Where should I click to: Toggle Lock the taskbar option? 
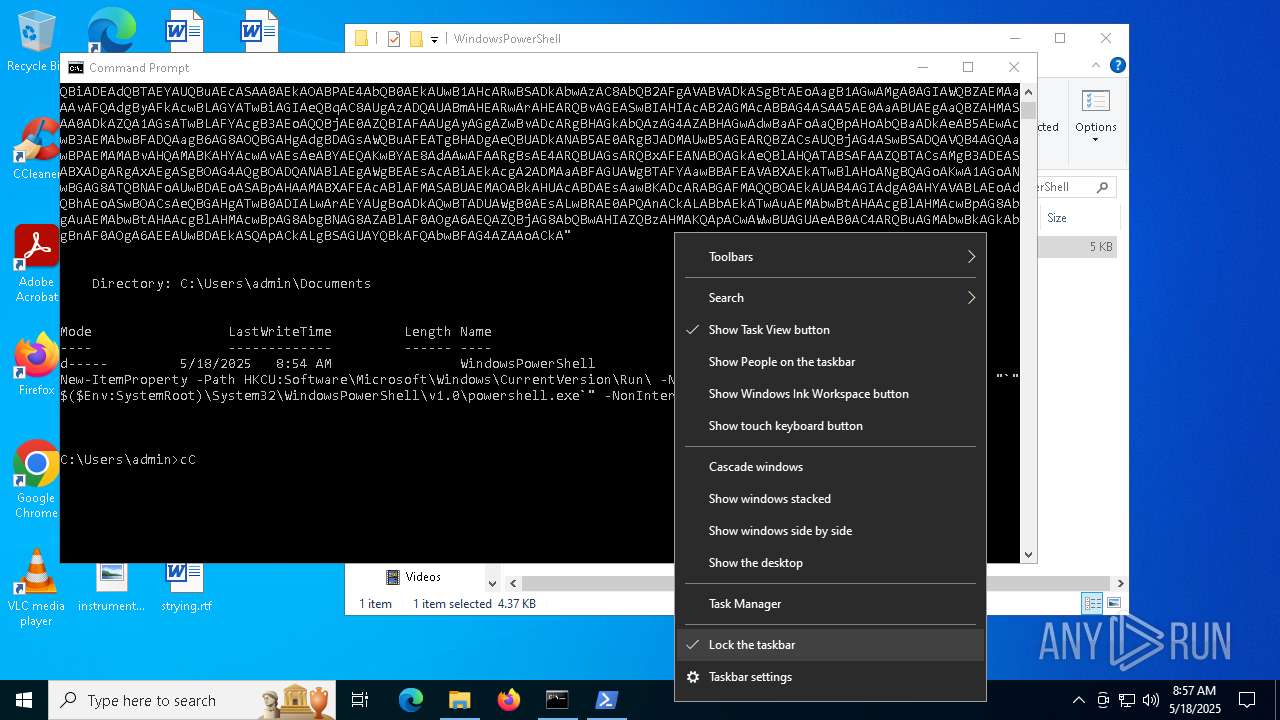830,645
